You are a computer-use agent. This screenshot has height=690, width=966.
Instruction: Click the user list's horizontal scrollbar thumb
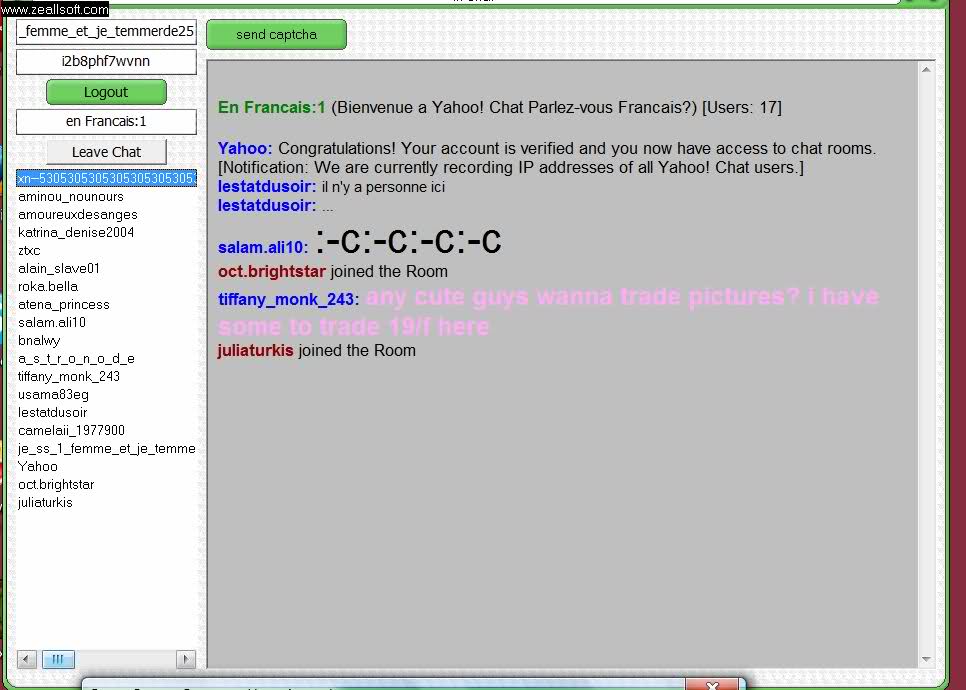point(58,659)
